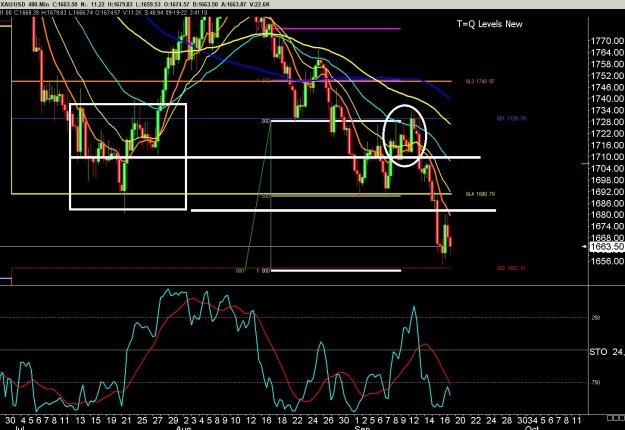Click the T=Q Levels New label
This screenshot has height=430, width=625.
[489, 24]
